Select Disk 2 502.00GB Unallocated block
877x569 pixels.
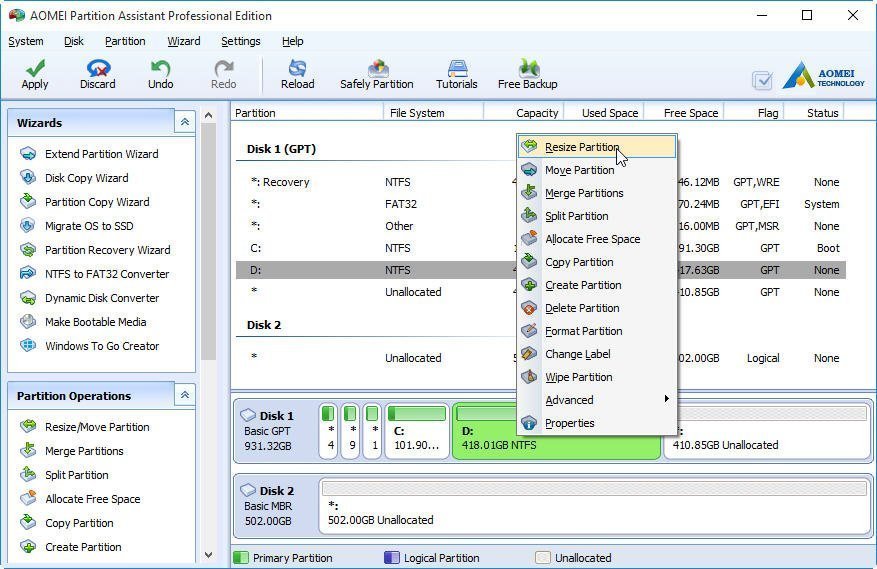[595, 506]
